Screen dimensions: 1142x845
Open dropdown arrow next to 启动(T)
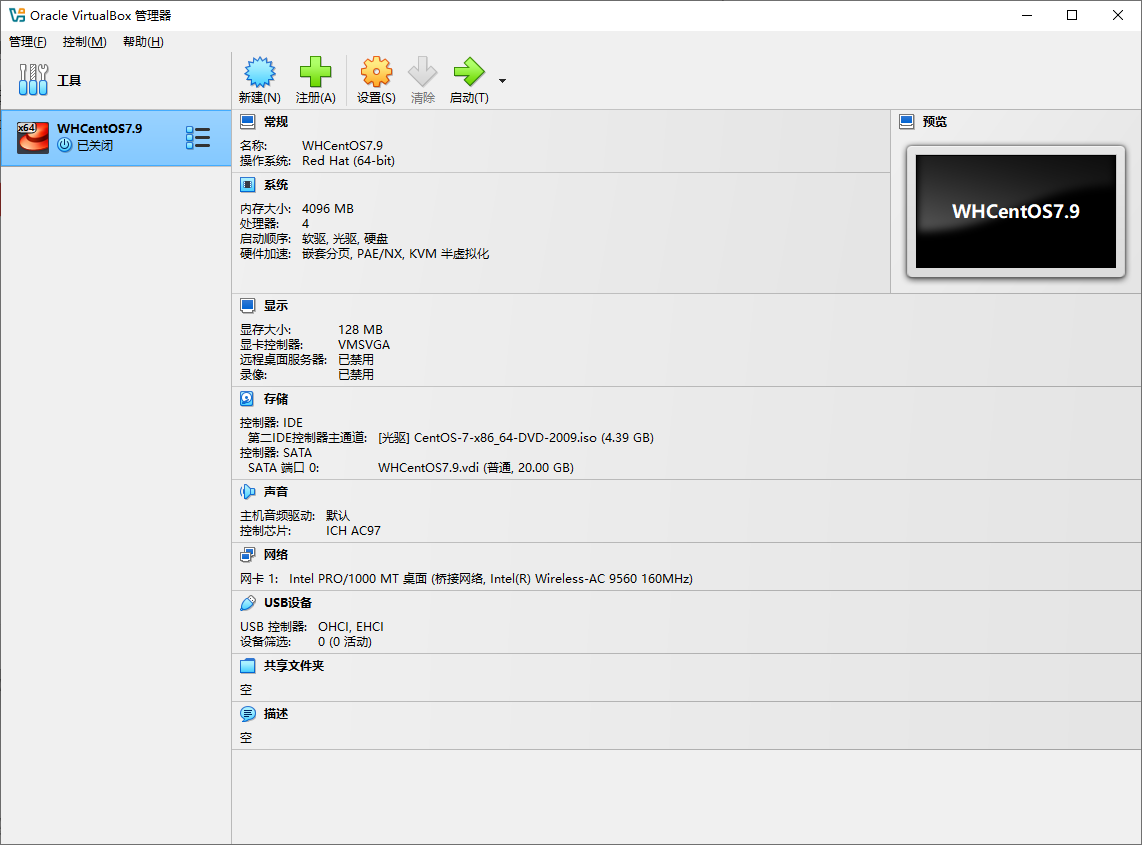tap(502, 81)
